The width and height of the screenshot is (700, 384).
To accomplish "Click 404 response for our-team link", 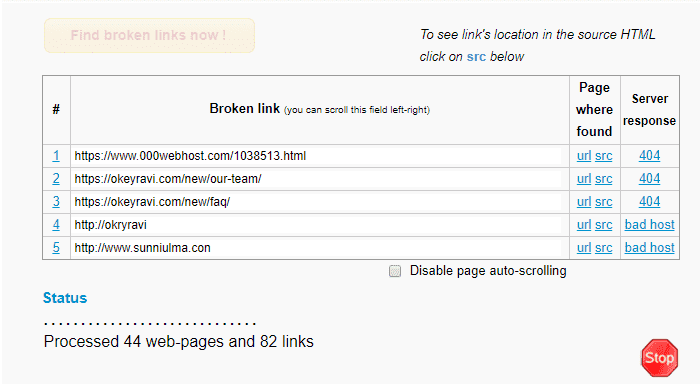I will point(650,179).
